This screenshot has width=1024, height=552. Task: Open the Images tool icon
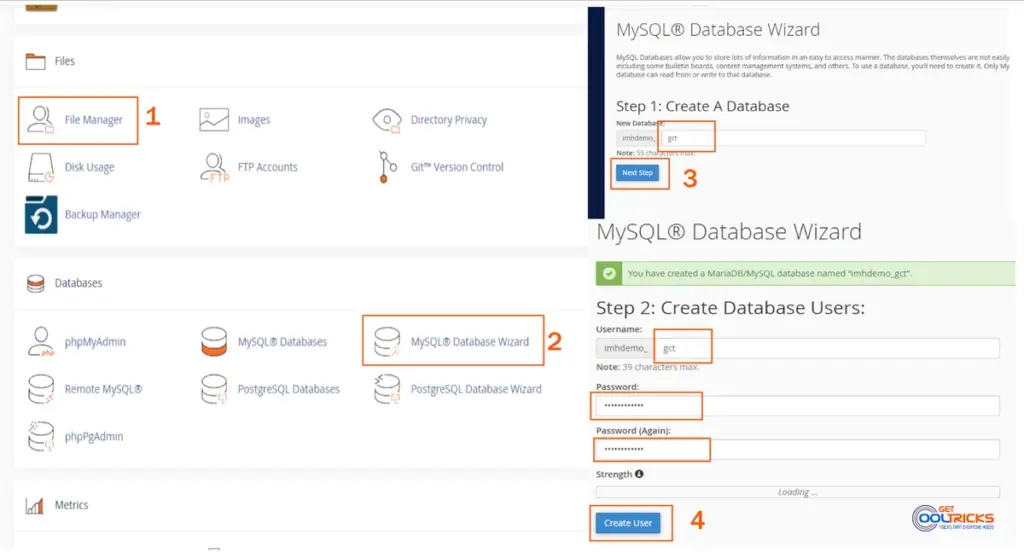(215, 120)
